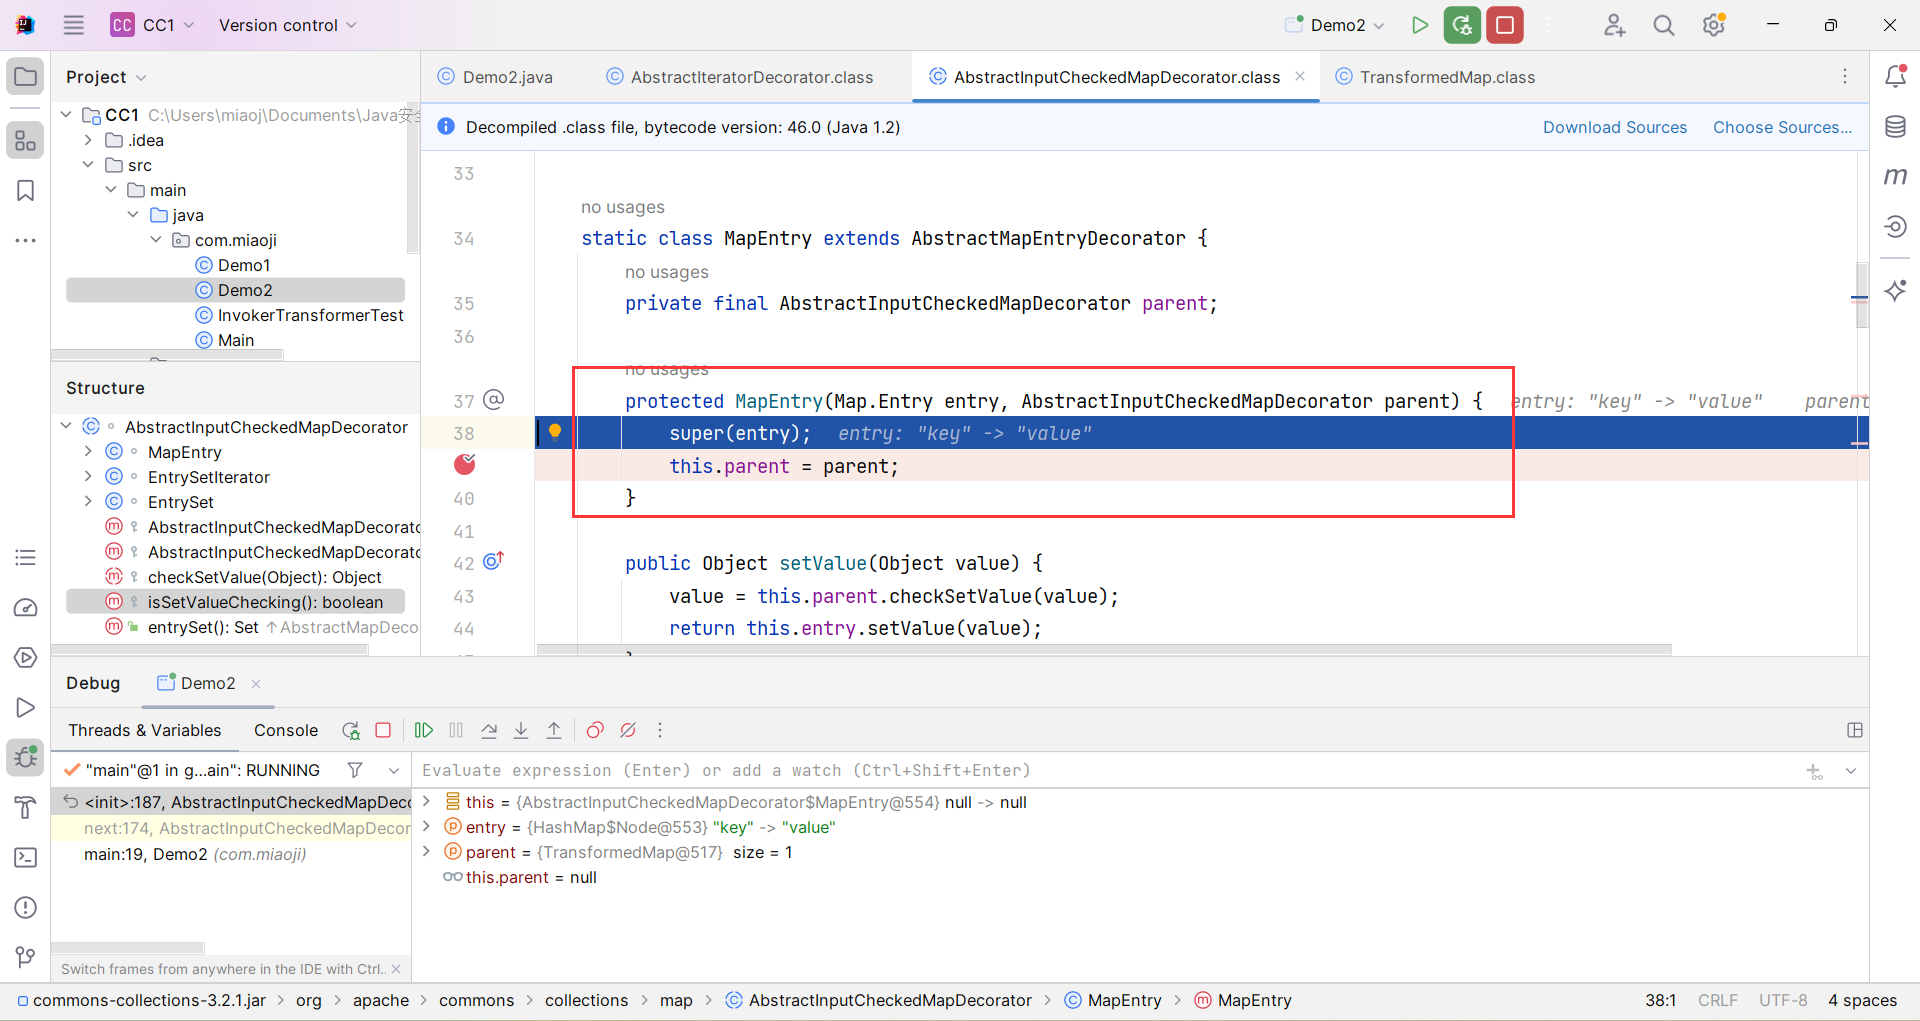
Task: Click the Step Into debug icon
Action: pos(521,731)
